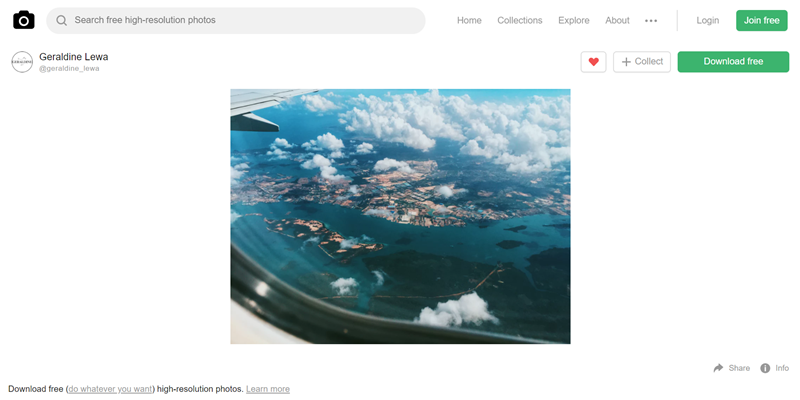
Task: Open the Collections menu item
Action: coord(520,20)
